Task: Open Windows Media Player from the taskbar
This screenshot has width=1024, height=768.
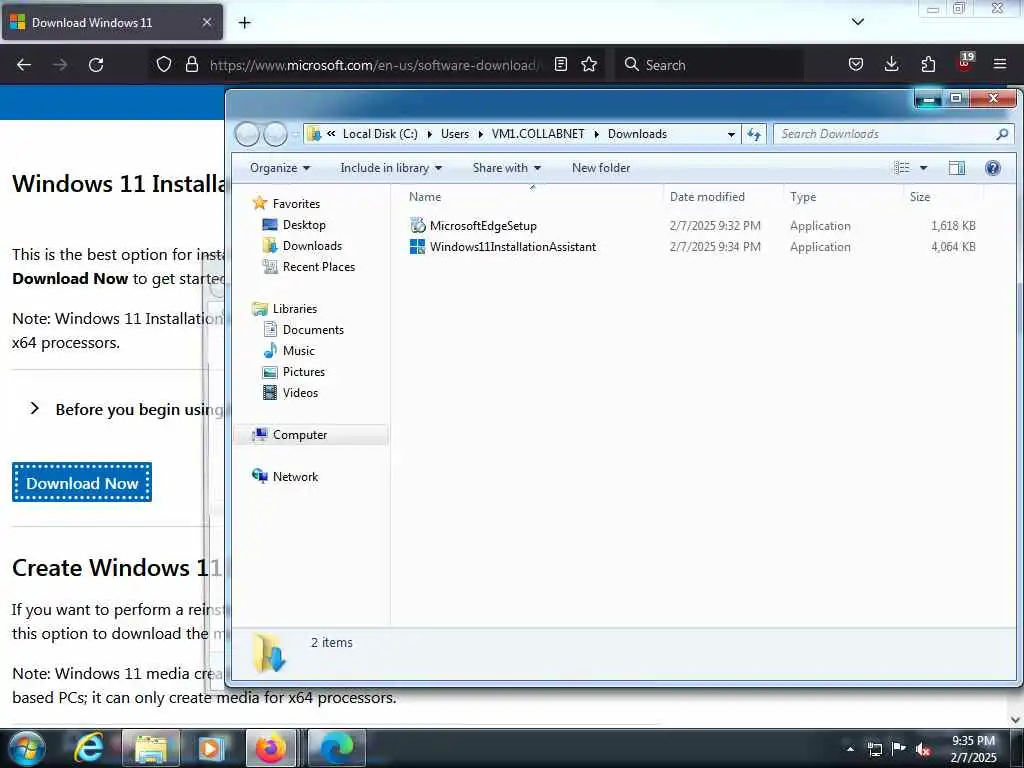Action: click(x=210, y=748)
